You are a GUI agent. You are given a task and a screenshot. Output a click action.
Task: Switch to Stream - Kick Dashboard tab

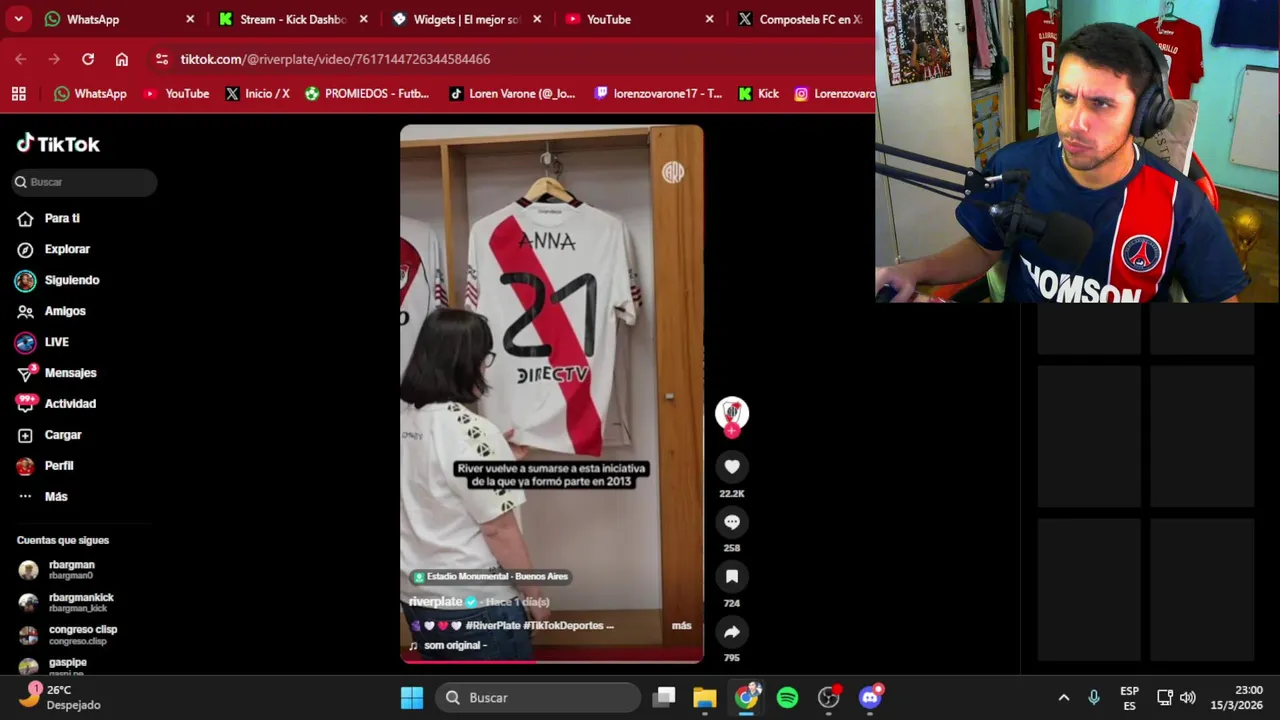292,19
